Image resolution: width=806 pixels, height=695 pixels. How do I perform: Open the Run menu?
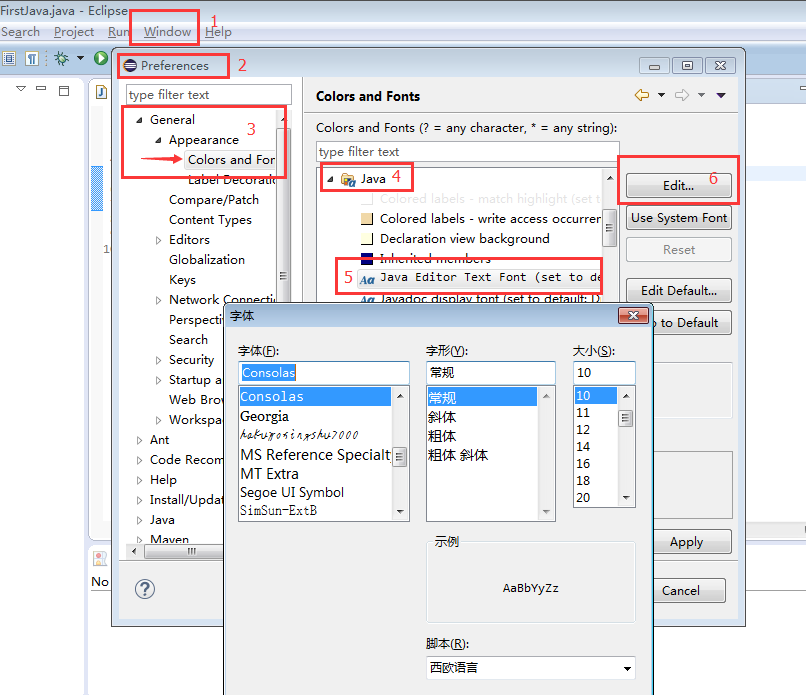pyautogui.click(x=118, y=32)
